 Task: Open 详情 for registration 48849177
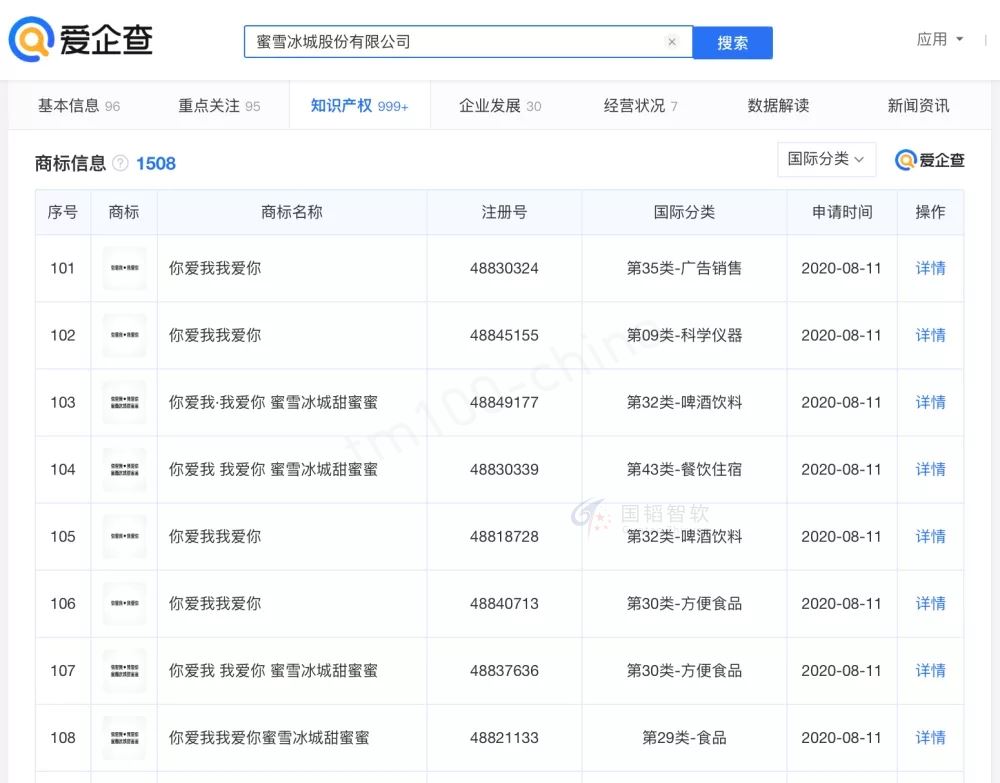930,402
